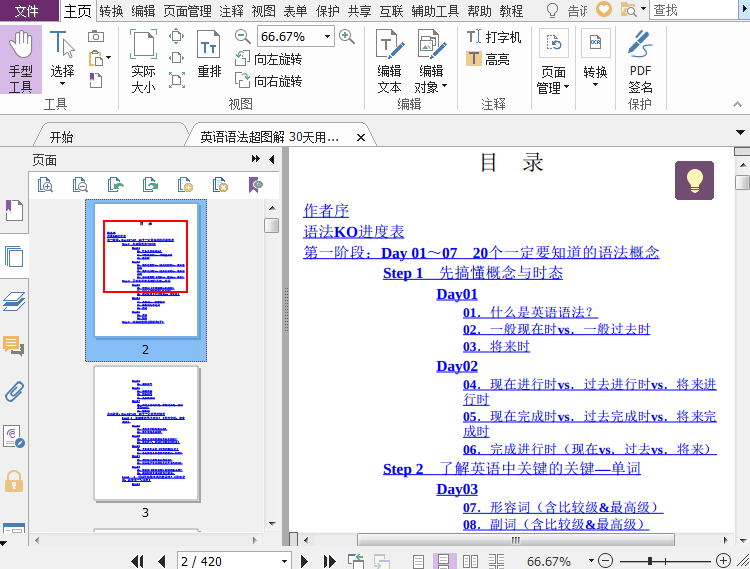Click the zoom in magnifier in ribbon

click(347, 36)
